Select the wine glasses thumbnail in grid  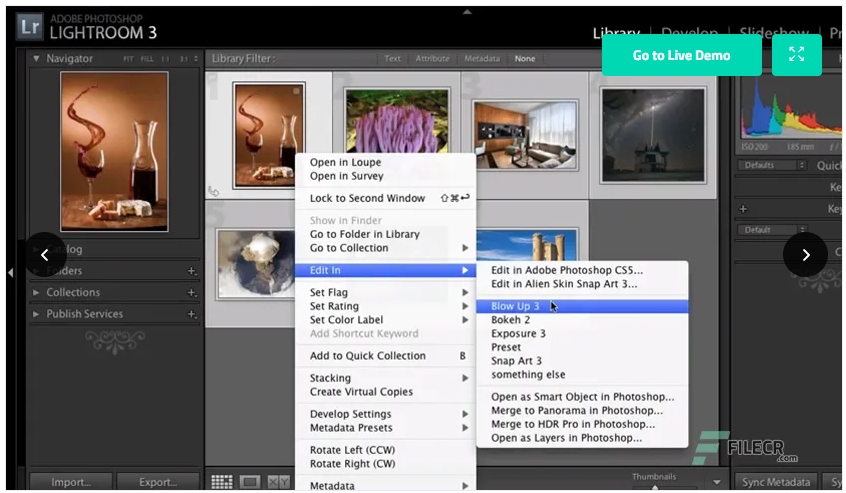coord(268,135)
